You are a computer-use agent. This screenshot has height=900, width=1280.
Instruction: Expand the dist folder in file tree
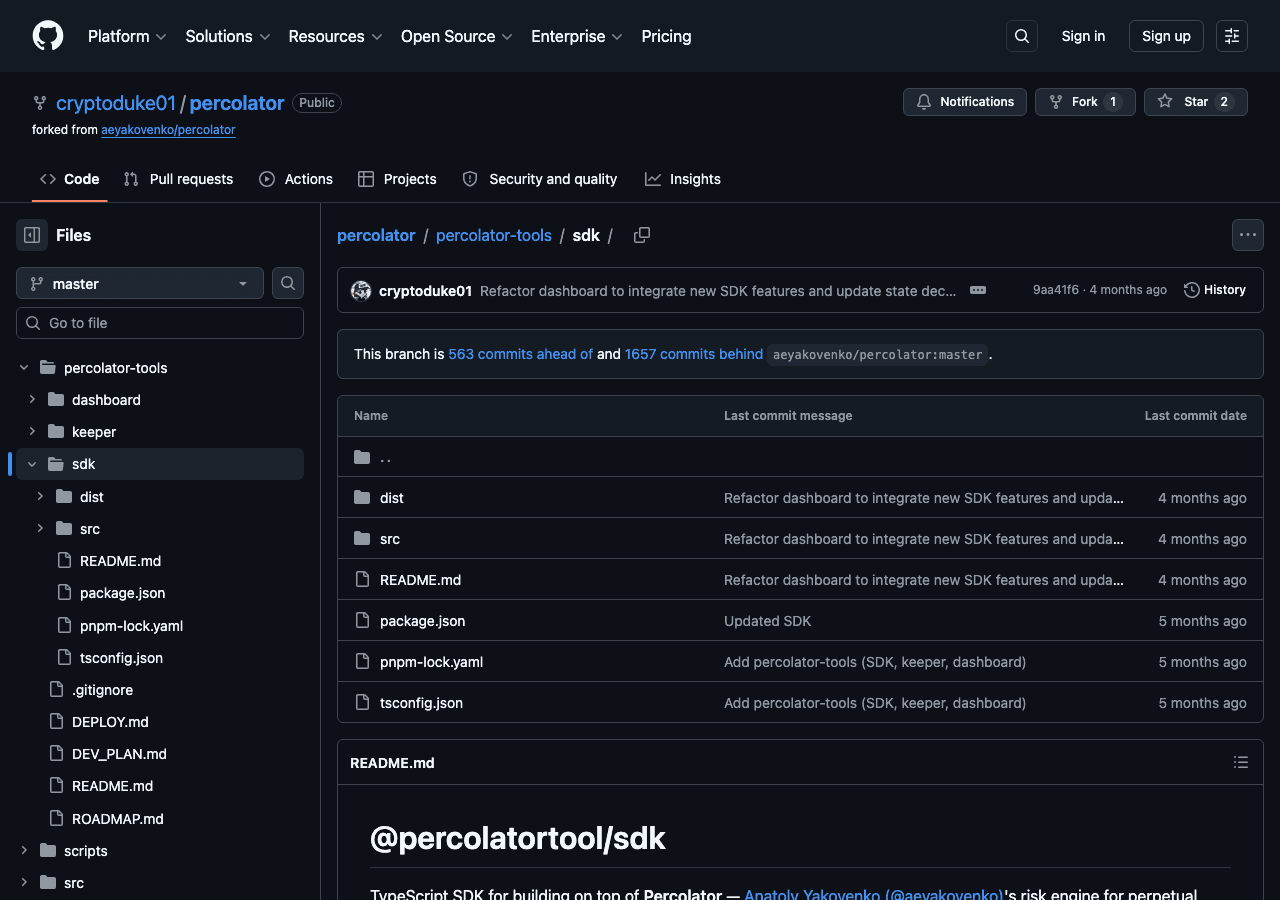pyautogui.click(x=40, y=497)
